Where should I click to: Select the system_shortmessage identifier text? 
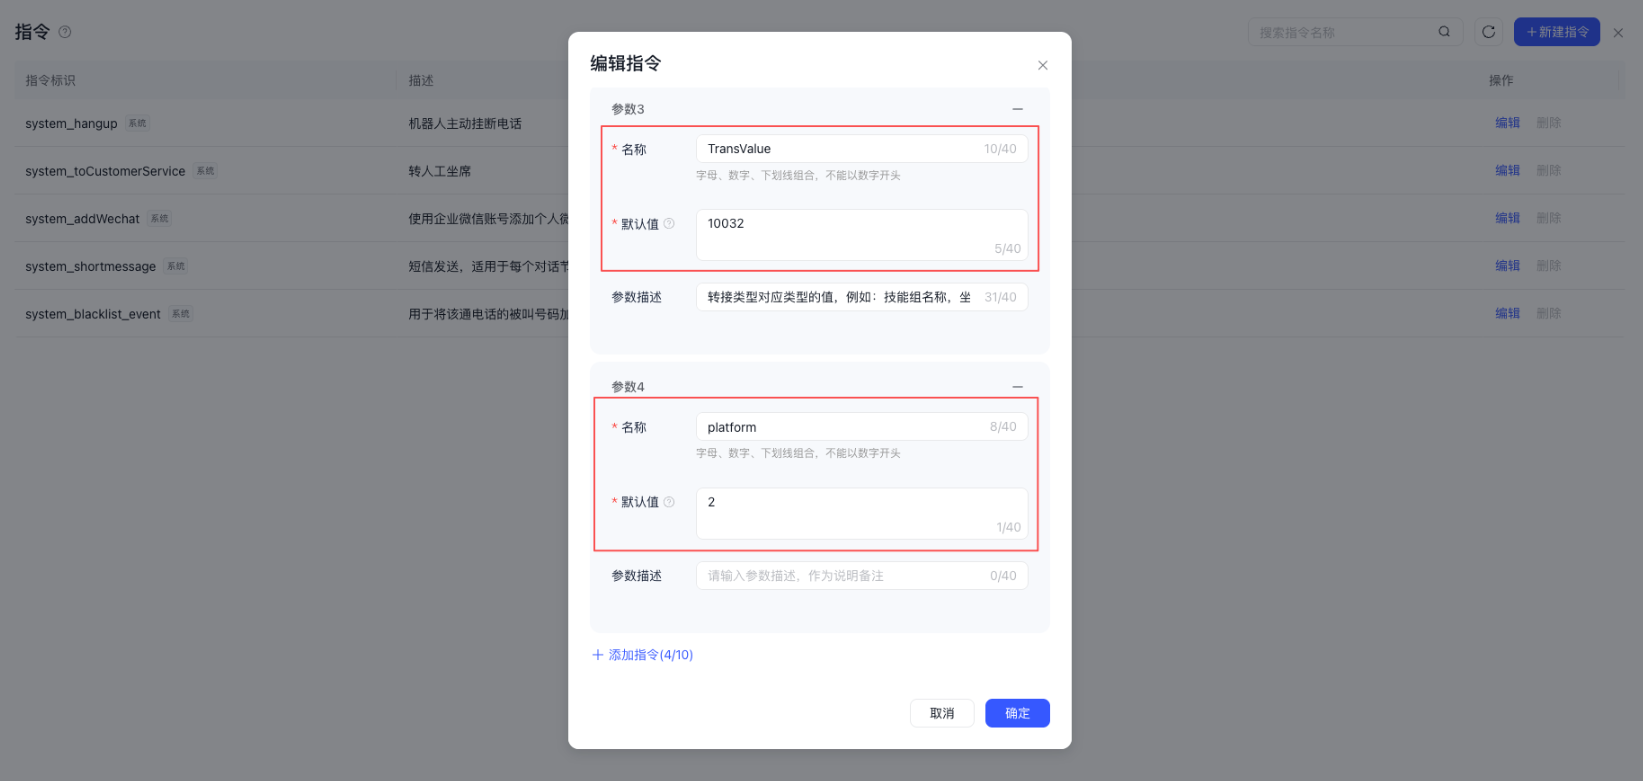90,267
